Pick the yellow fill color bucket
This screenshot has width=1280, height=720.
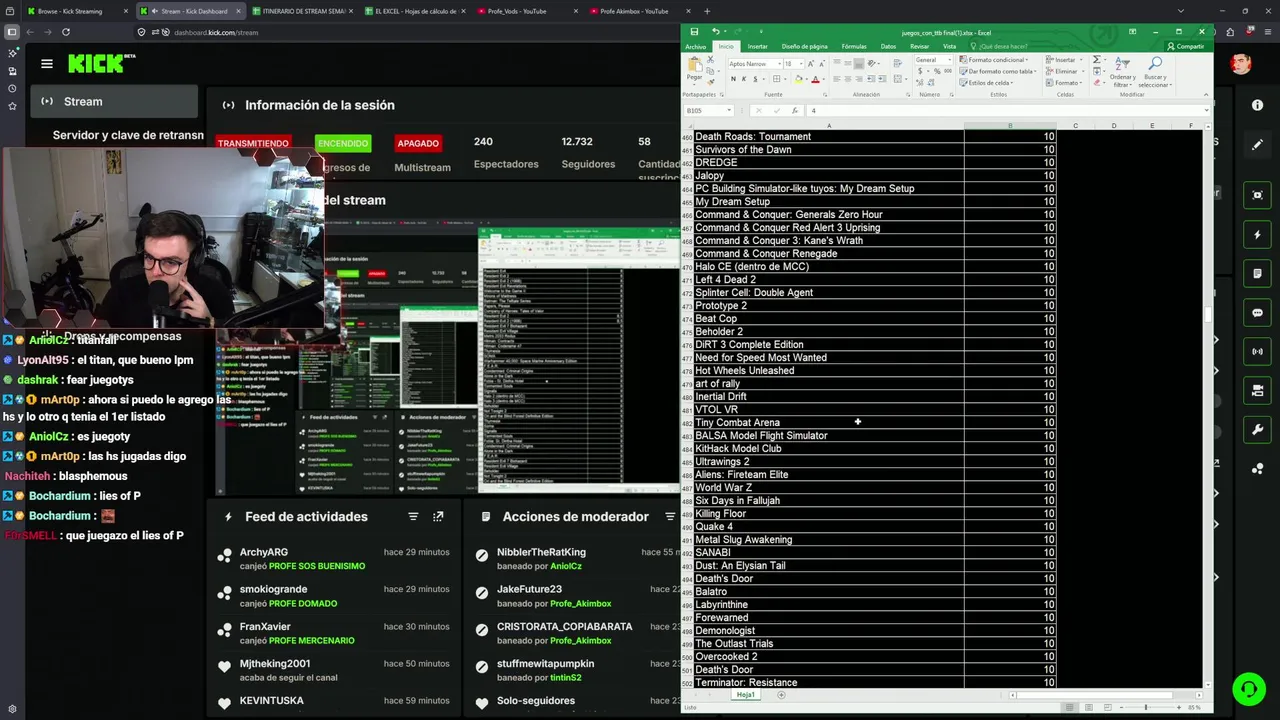click(x=798, y=79)
